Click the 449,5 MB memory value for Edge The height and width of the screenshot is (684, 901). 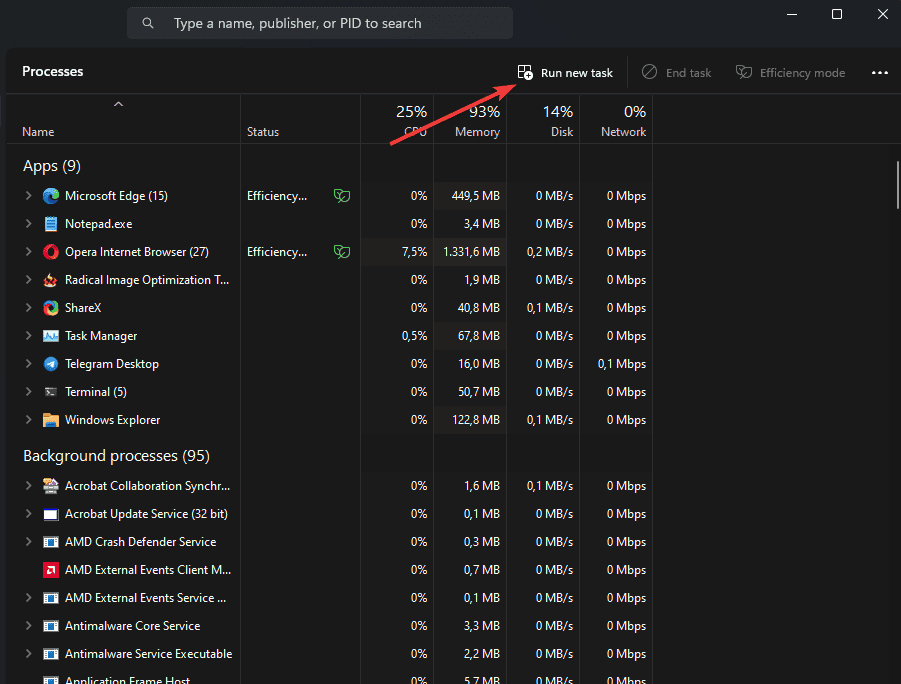click(476, 196)
